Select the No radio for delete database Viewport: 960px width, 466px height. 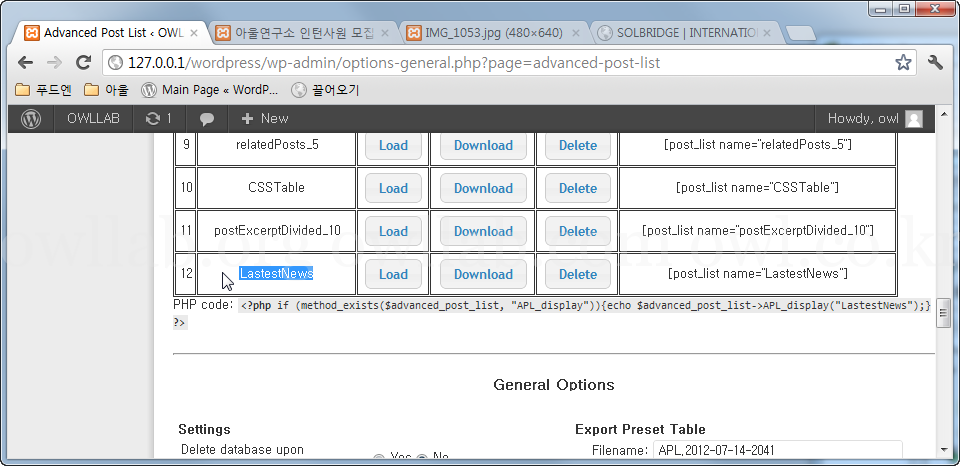coord(422,459)
